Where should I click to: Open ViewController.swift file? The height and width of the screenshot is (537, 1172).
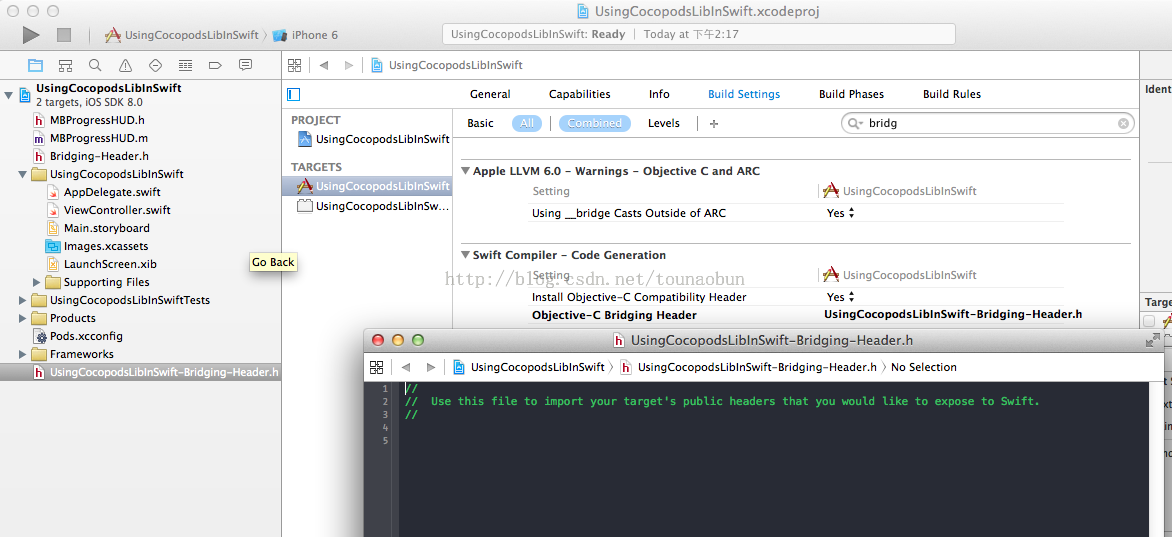coord(117,210)
